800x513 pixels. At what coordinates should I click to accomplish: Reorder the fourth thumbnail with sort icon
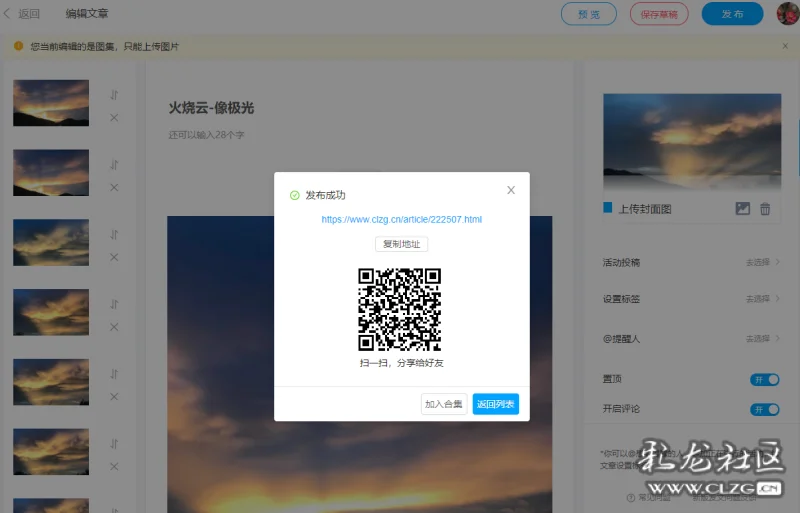[x=114, y=304]
